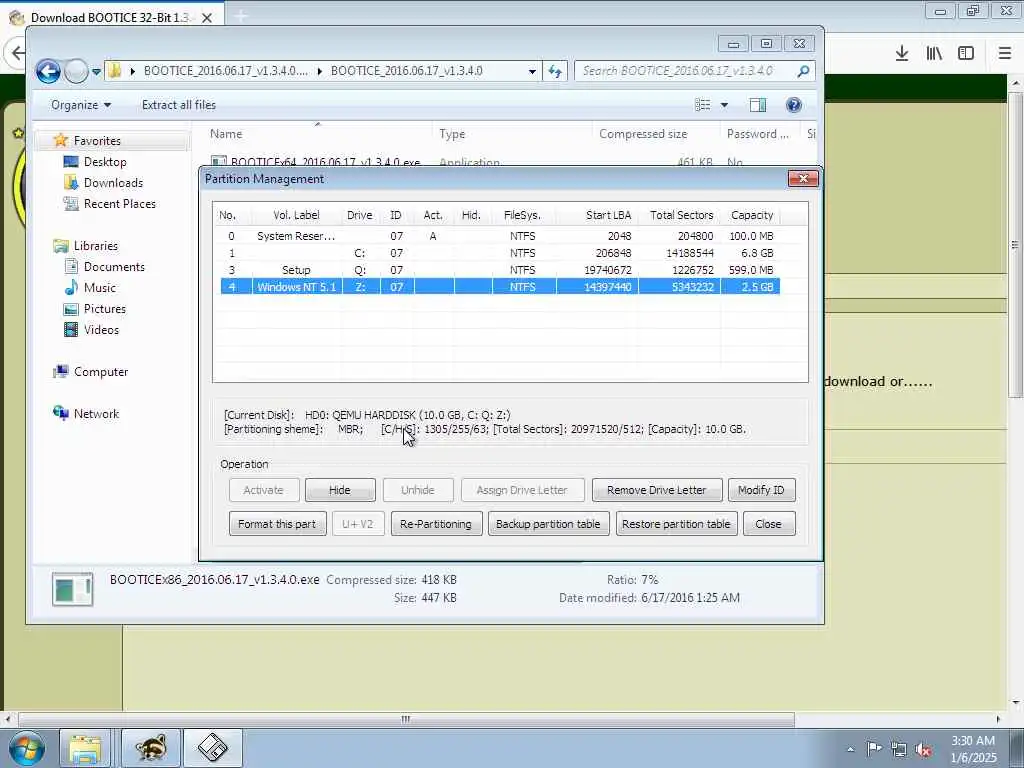Click the Refresh button beside address bar
This screenshot has height=768, width=1024.
pyautogui.click(x=555, y=71)
